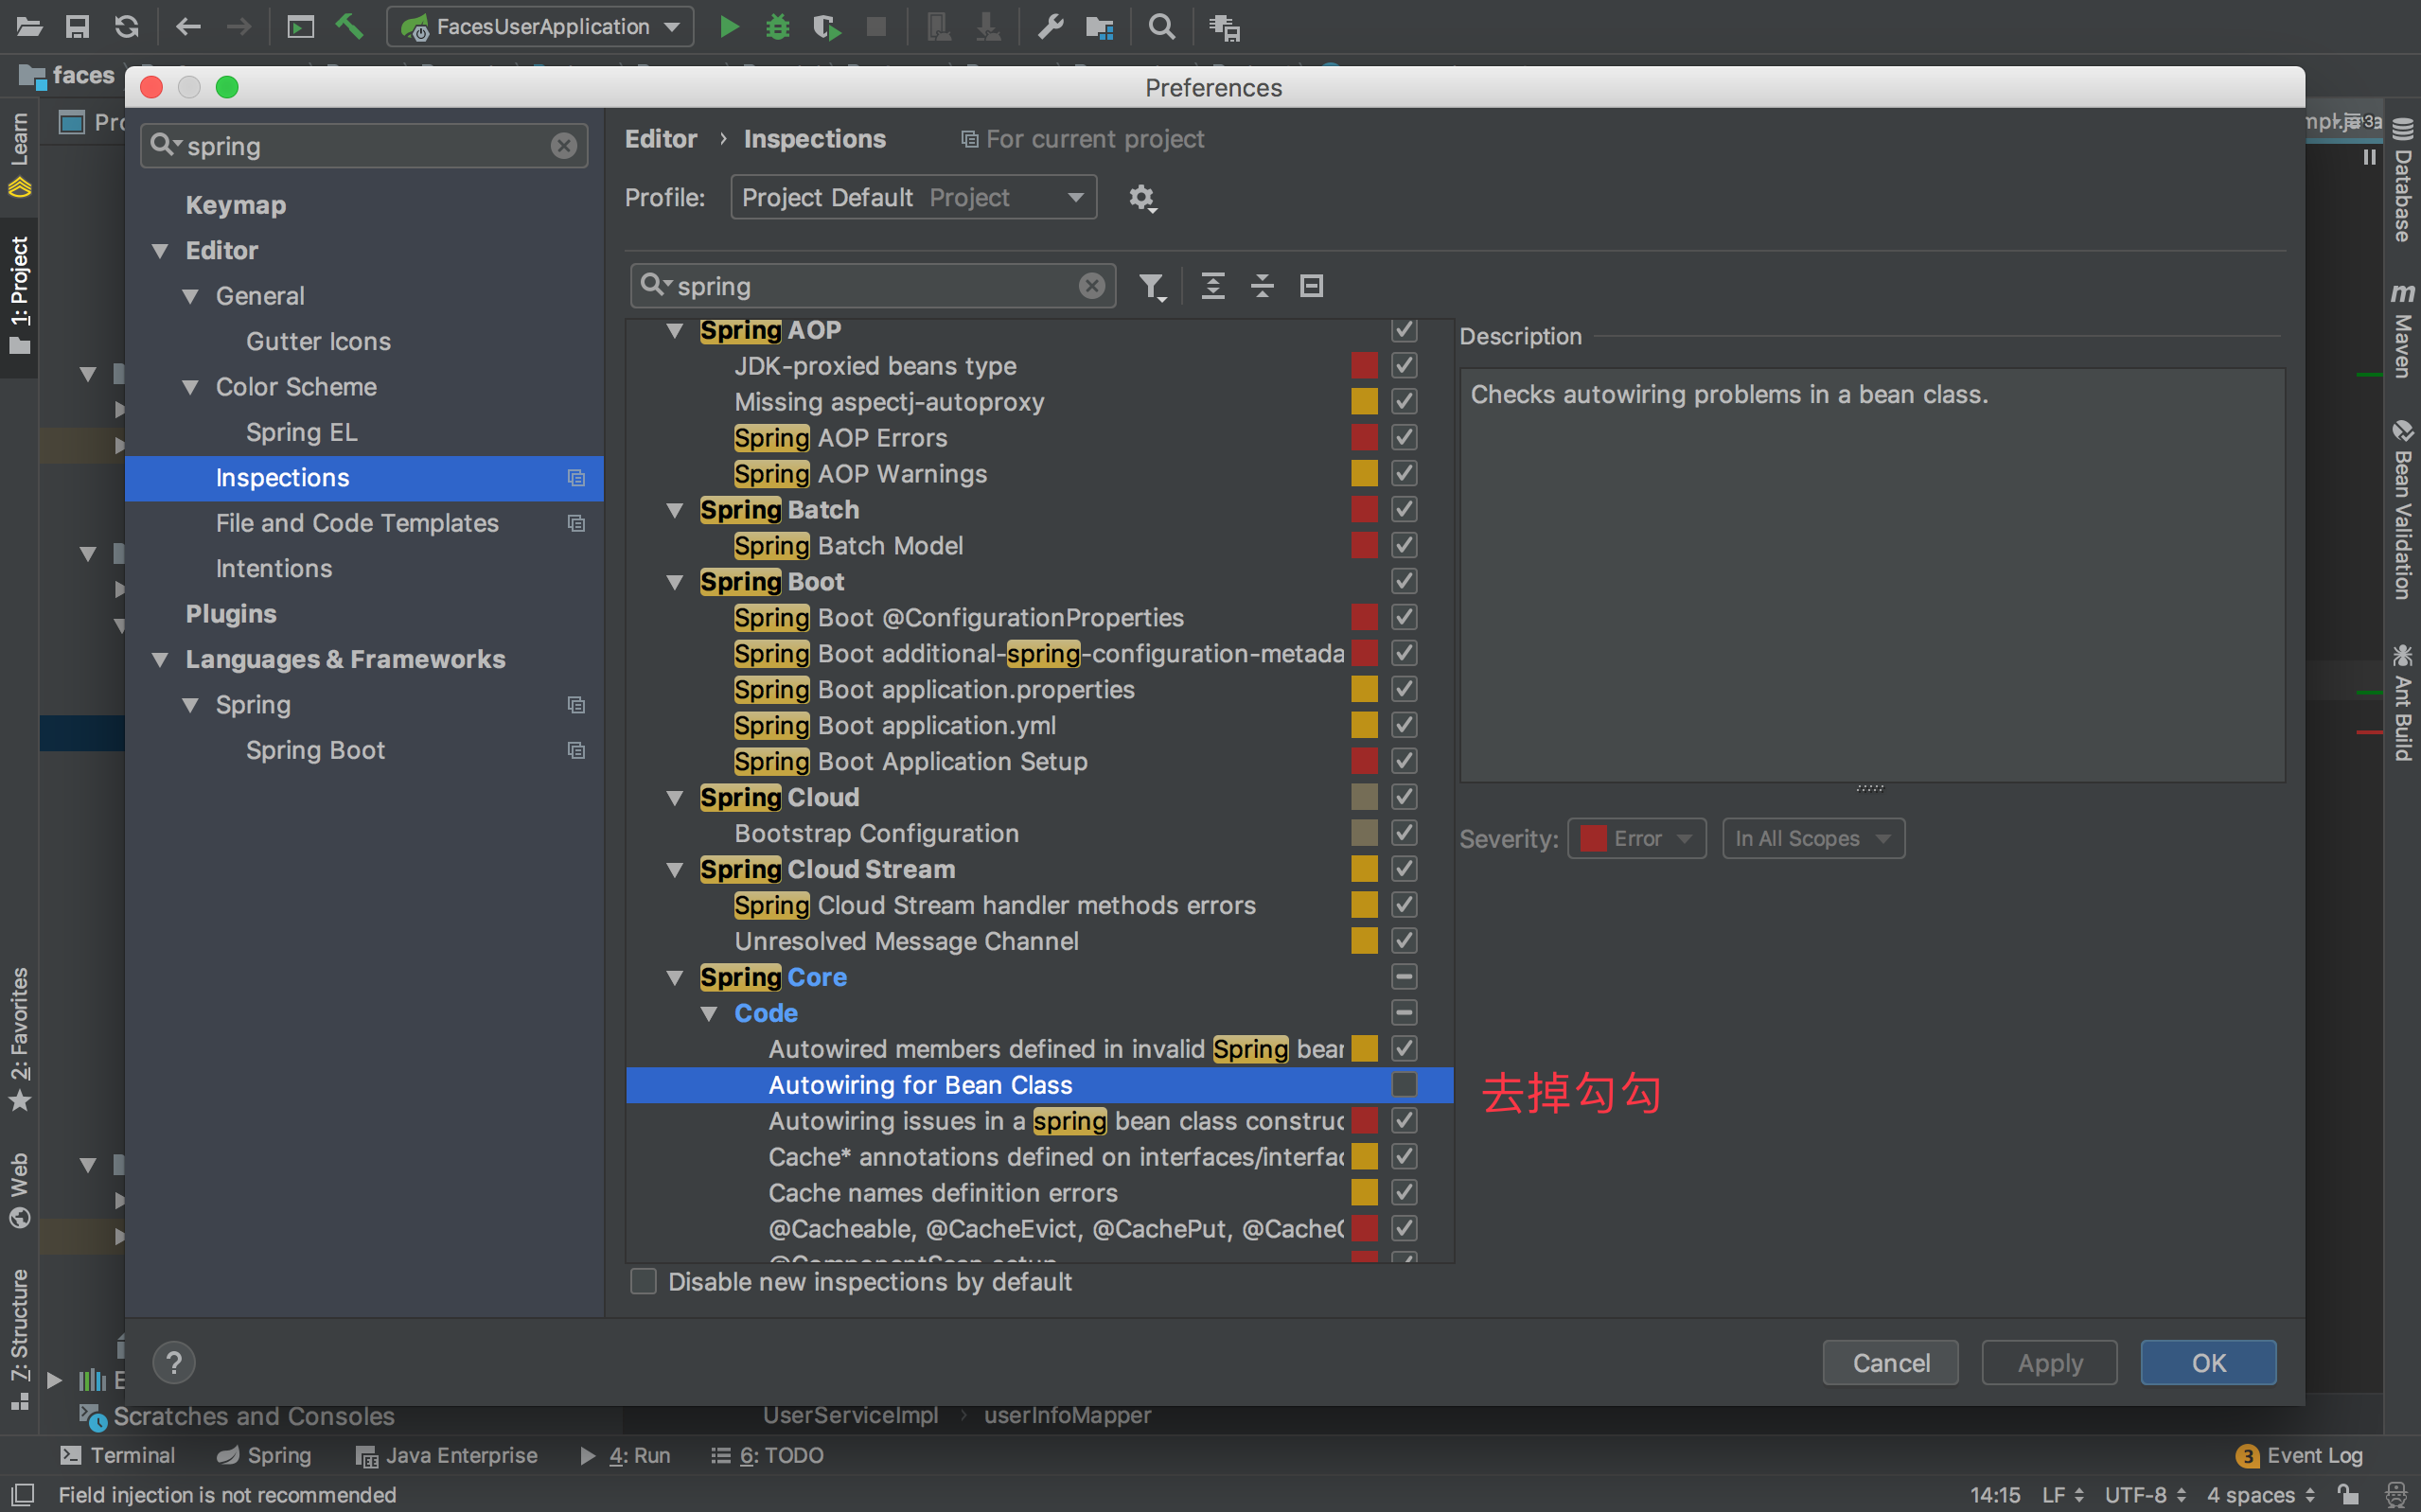Start debugging with the bug icon
The width and height of the screenshot is (2421, 1512).
778,27
